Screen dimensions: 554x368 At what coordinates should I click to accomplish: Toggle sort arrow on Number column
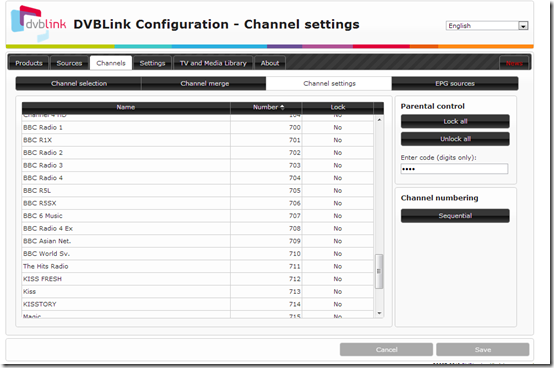coord(282,107)
